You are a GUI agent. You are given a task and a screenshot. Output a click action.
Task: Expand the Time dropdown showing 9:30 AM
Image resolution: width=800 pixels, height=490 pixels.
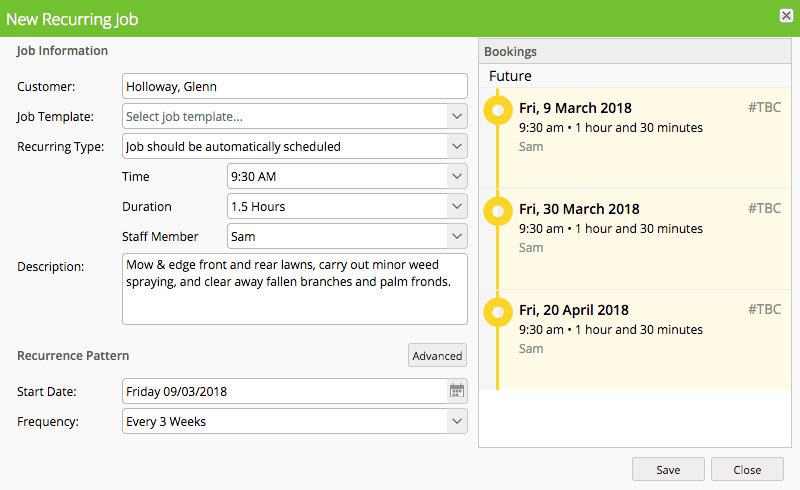(x=456, y=176)
